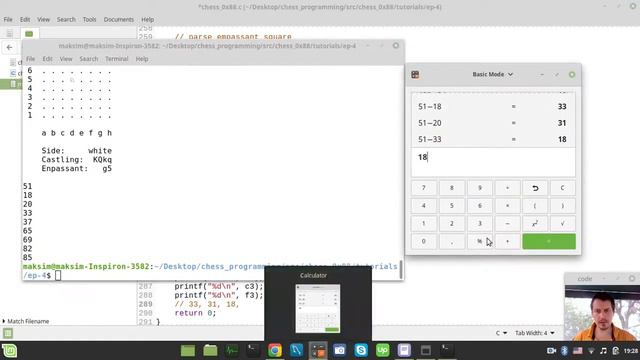Image resolution: width=640 pixels, height=360 pixels.
Task: Click digit 7 on the calculator keypad
Action: (x=424, y=188)
